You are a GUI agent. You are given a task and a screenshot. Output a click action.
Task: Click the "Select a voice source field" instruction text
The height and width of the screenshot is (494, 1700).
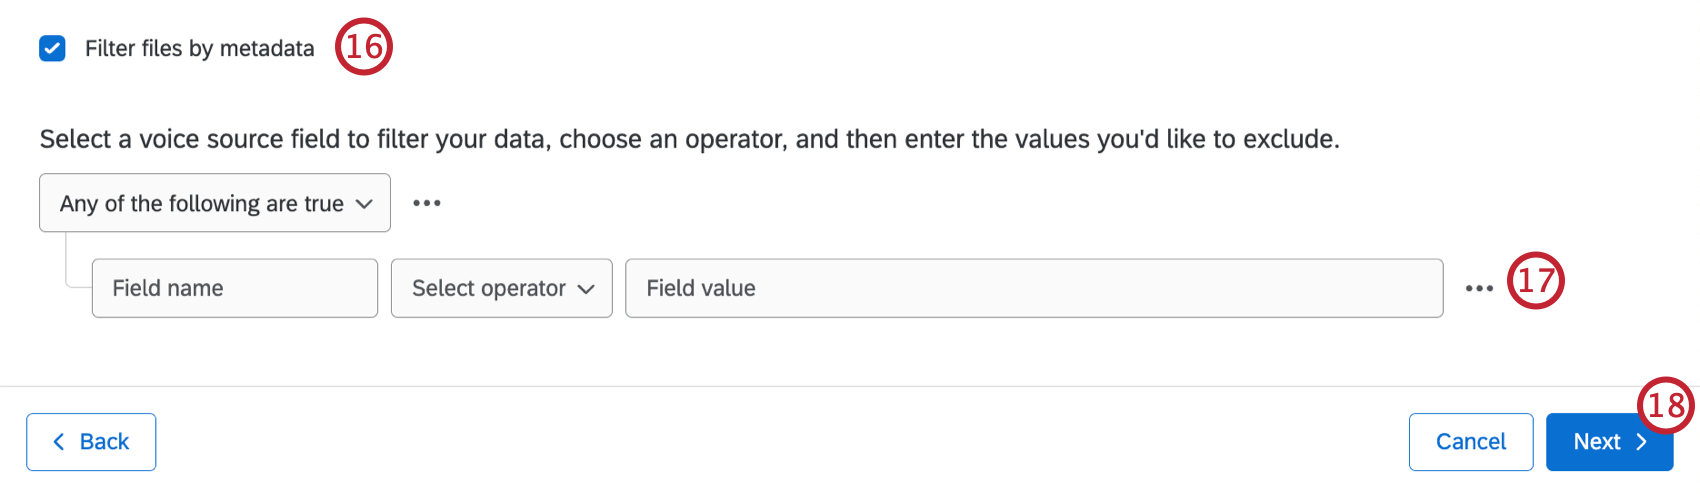(689, 139)
